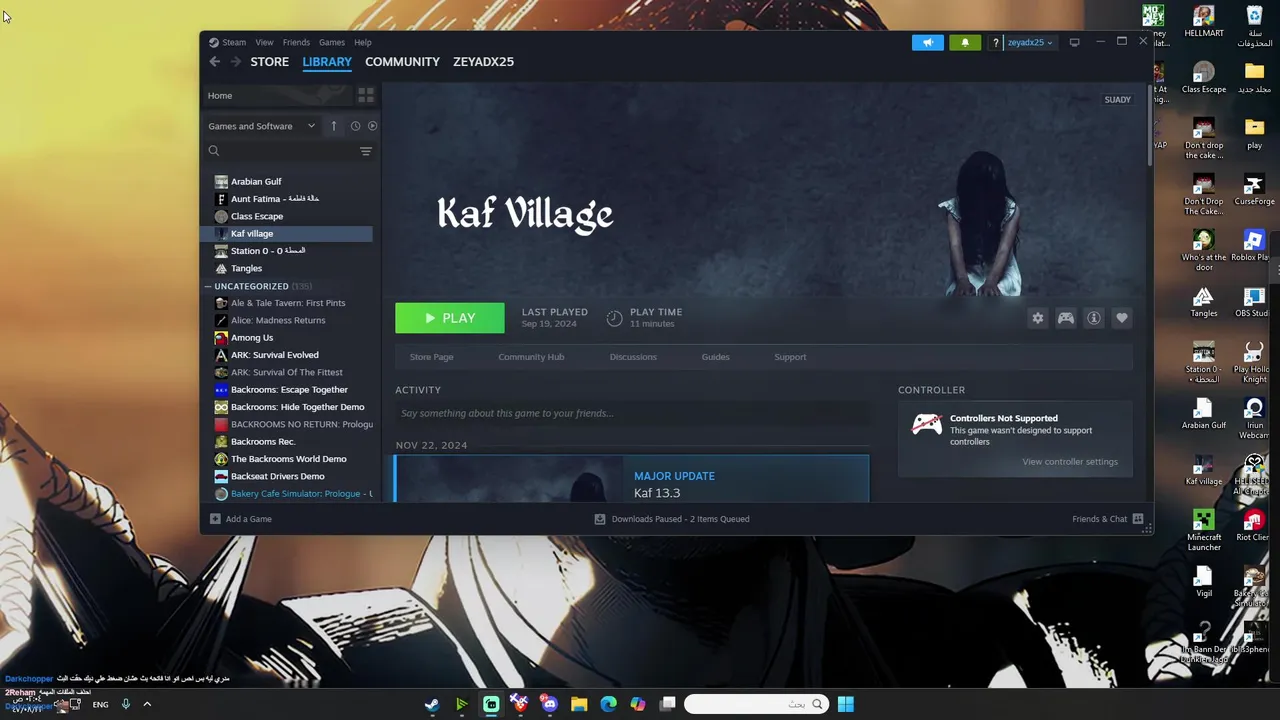Expand the zeyadx25 account dropdown
1280x720 pixels.
coord(1030,42)
